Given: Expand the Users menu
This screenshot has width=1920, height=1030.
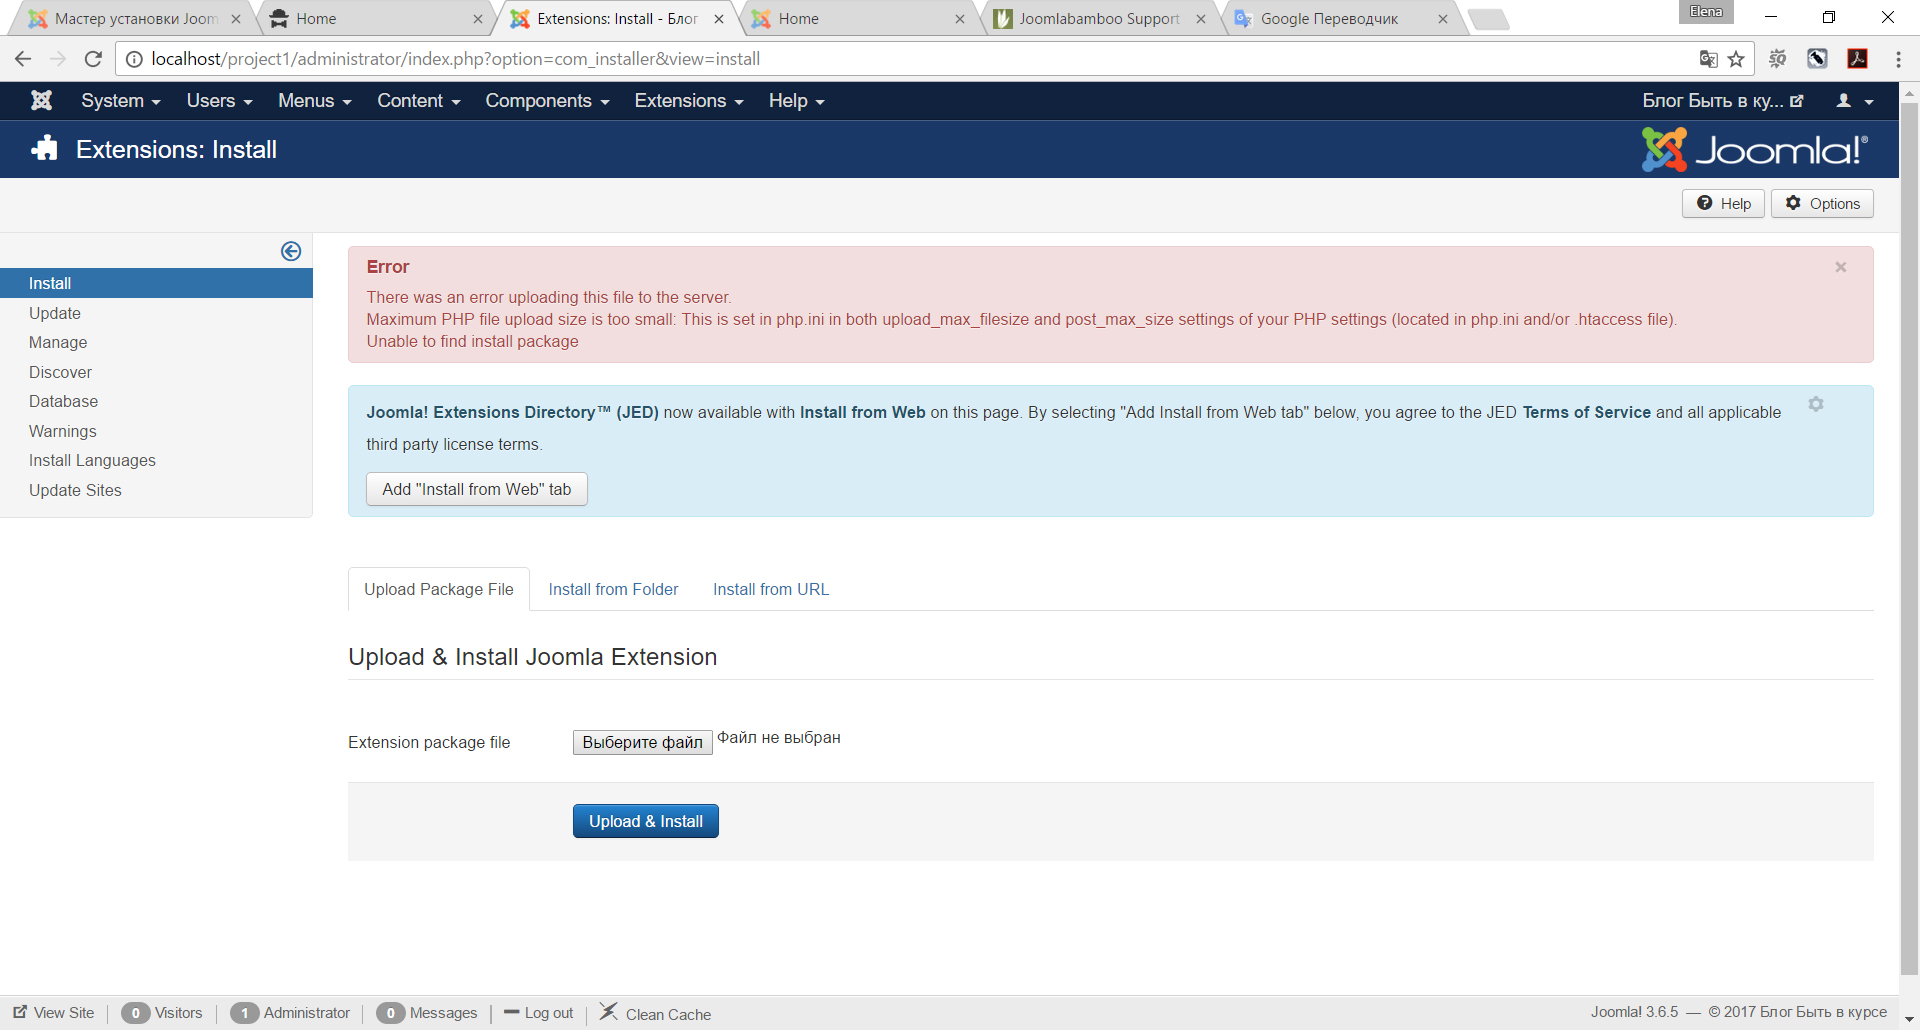Looking at the screenshot, I should [219, 101].
